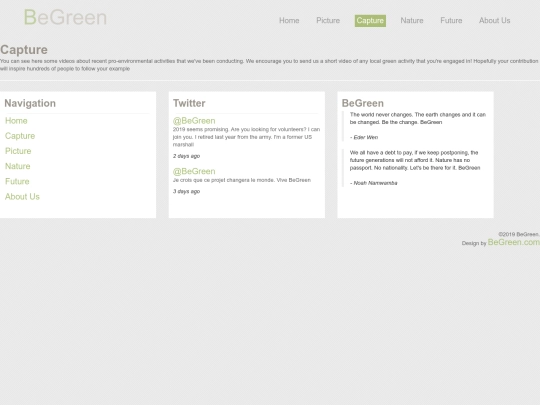The width and height of the screenshot is (540, 405).
Task: Click the '2 days ago' timestamp
Action: coord(186,156)
